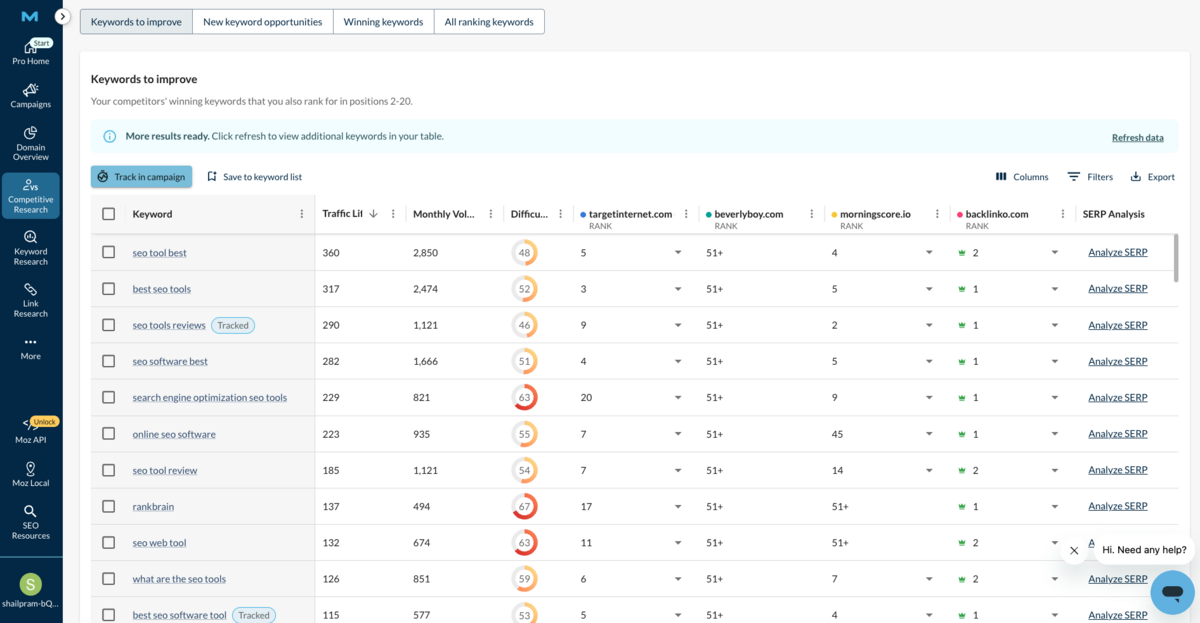Click Track in campaign button
This screenshot has height=623, width=1200.
coord(141,177)
